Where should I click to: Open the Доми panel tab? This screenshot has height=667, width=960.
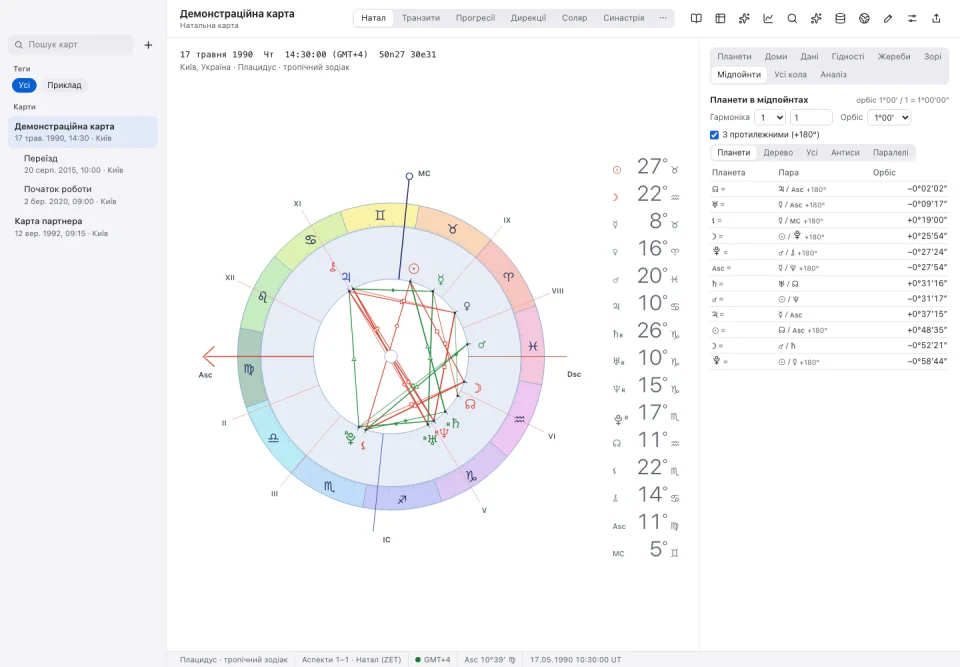coord(776,56)
